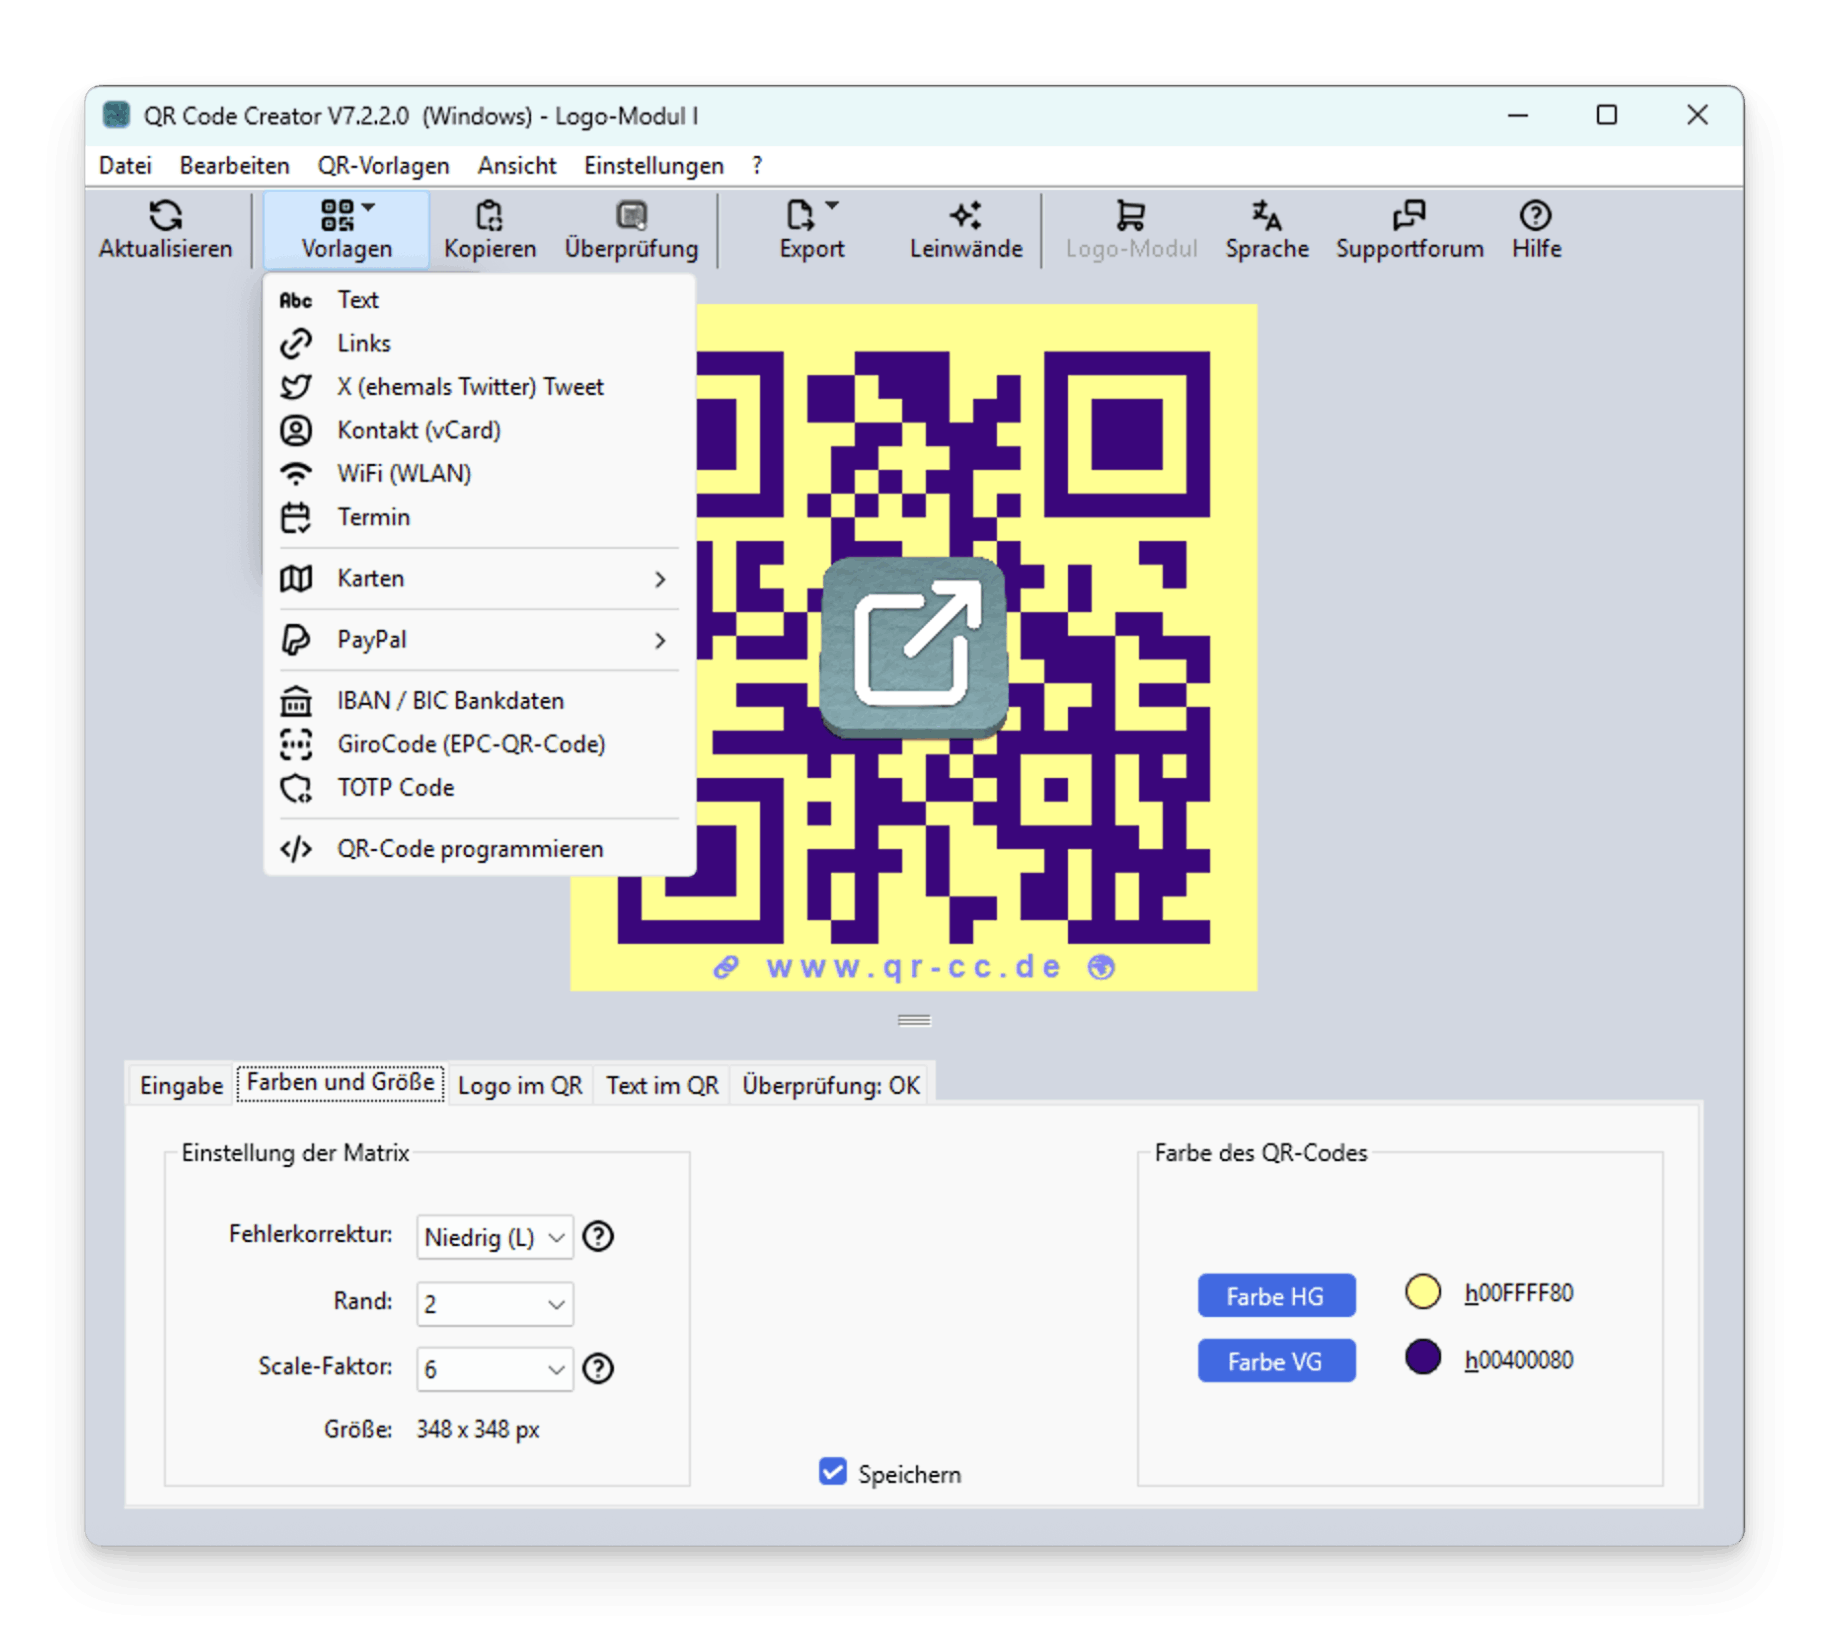Expand the PayPal submenu
The image size is (1830, 1631).
pyautogui.click(x=478, y=640)
